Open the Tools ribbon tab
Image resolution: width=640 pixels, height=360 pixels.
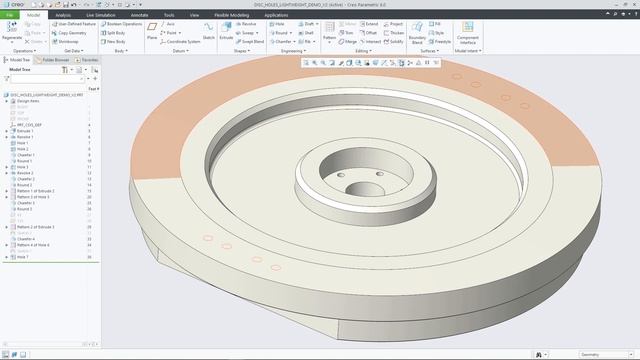169,15
